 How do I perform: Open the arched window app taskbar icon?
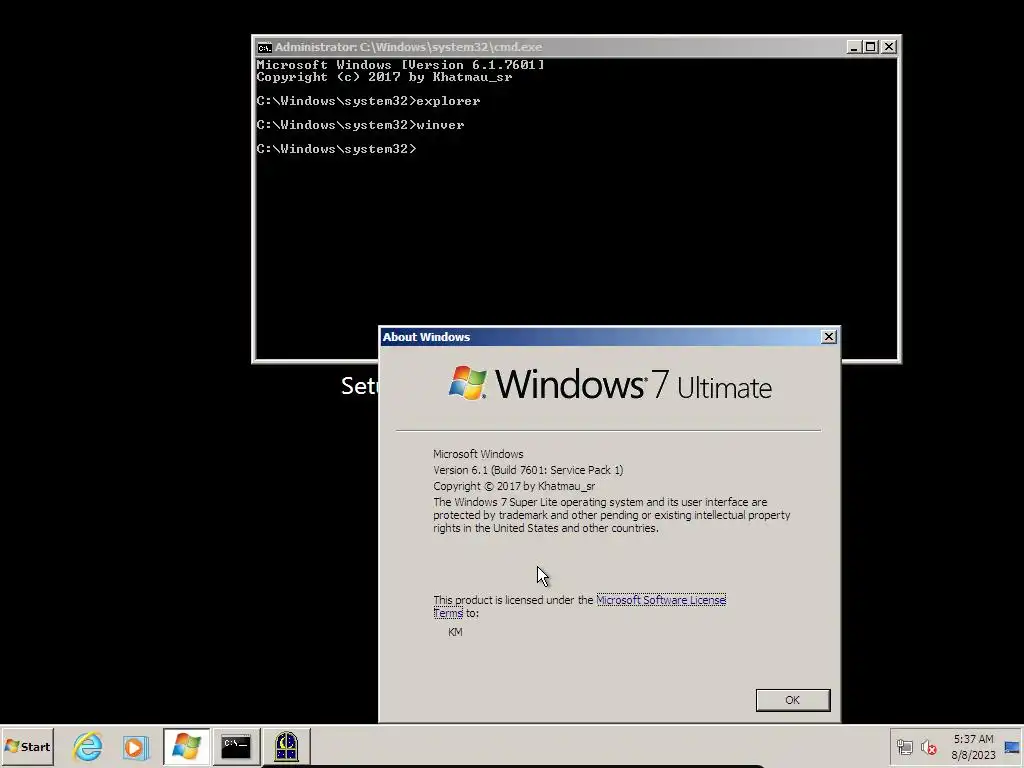286,746
